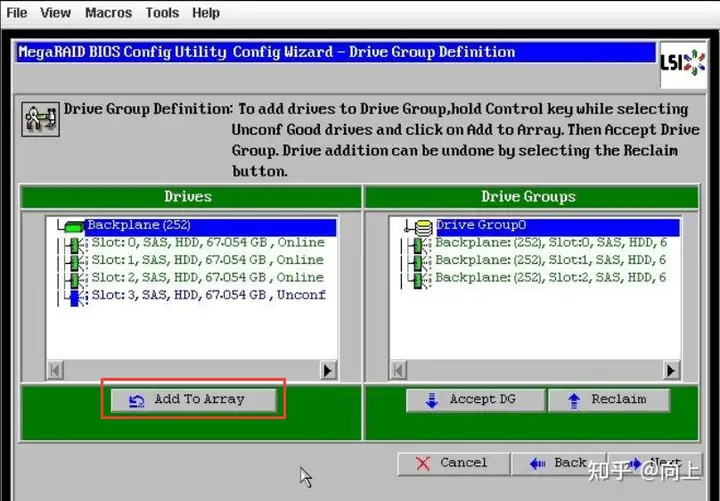This screenshot has width=720, height=501.
Task: Click the LSI logo icon
Action: pyautogui.click(x=683, y=64)
